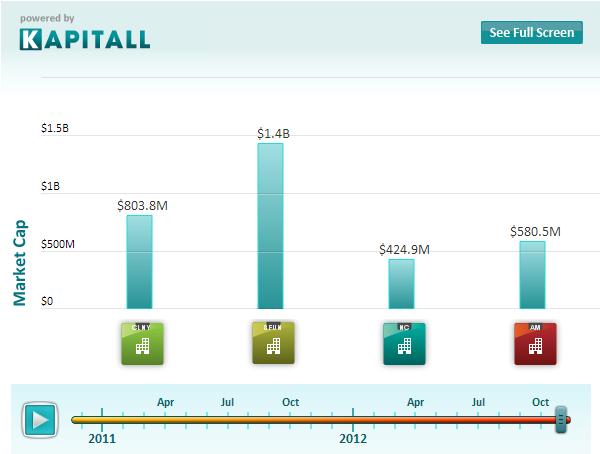600x454 pixels.
Task: Click the olive company icon under the $1.4B bar
Action: tap(271, 344)
